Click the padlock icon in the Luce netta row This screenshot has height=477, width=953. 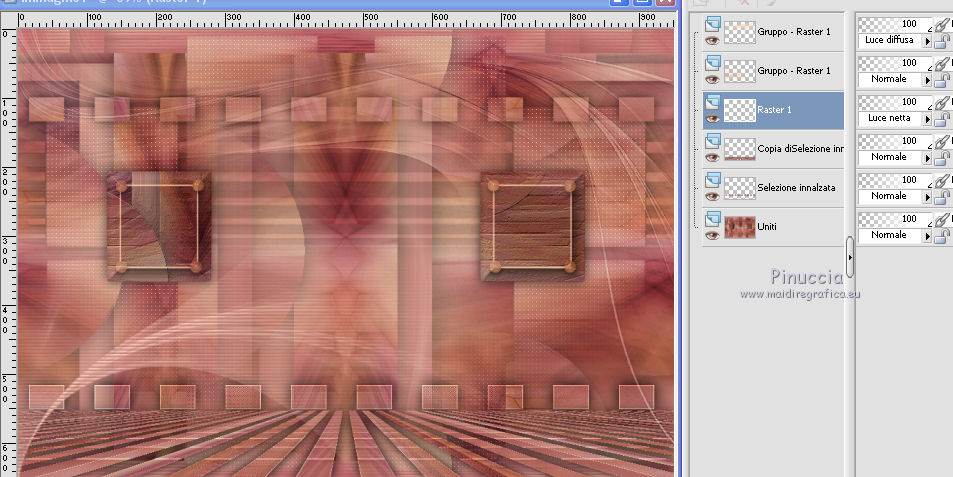coord(942,120)
